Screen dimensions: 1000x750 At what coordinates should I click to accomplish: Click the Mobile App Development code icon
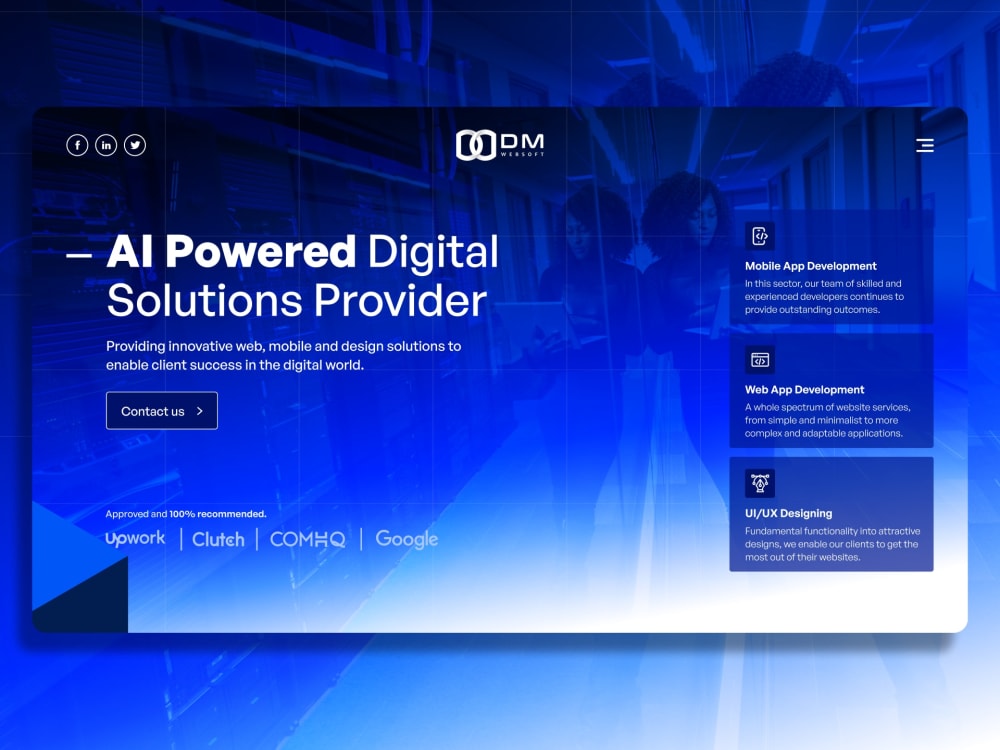[760, 236]
